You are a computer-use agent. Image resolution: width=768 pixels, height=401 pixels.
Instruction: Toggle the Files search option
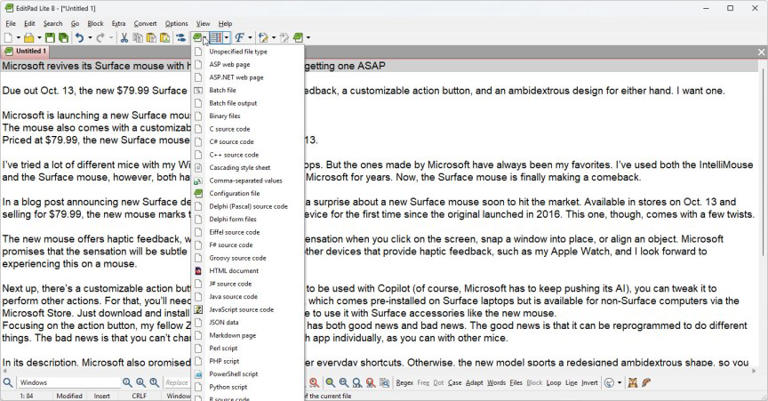(x=516, y=382)
